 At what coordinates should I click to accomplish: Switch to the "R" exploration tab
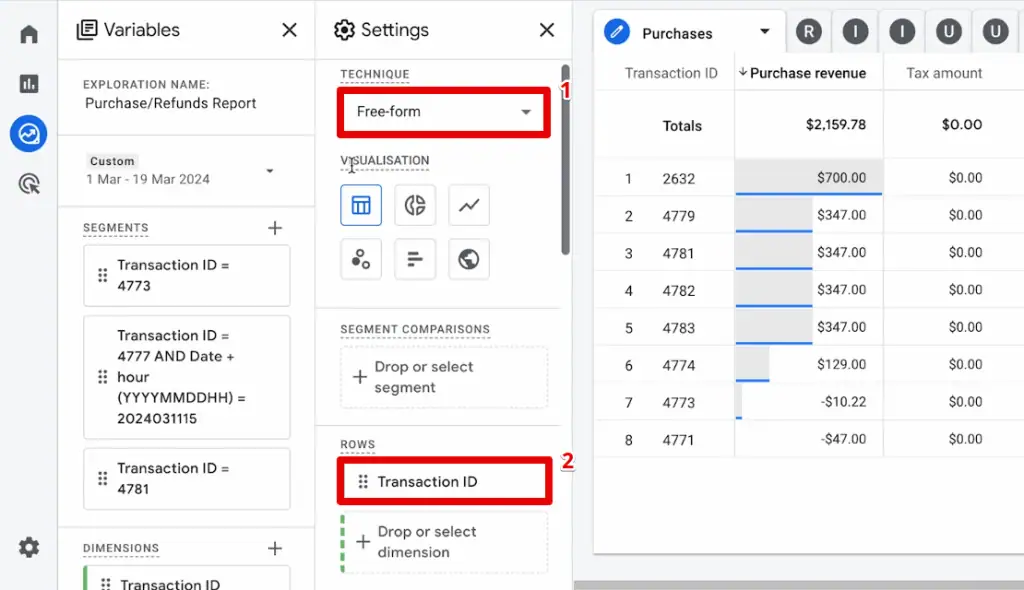(809, 31)
